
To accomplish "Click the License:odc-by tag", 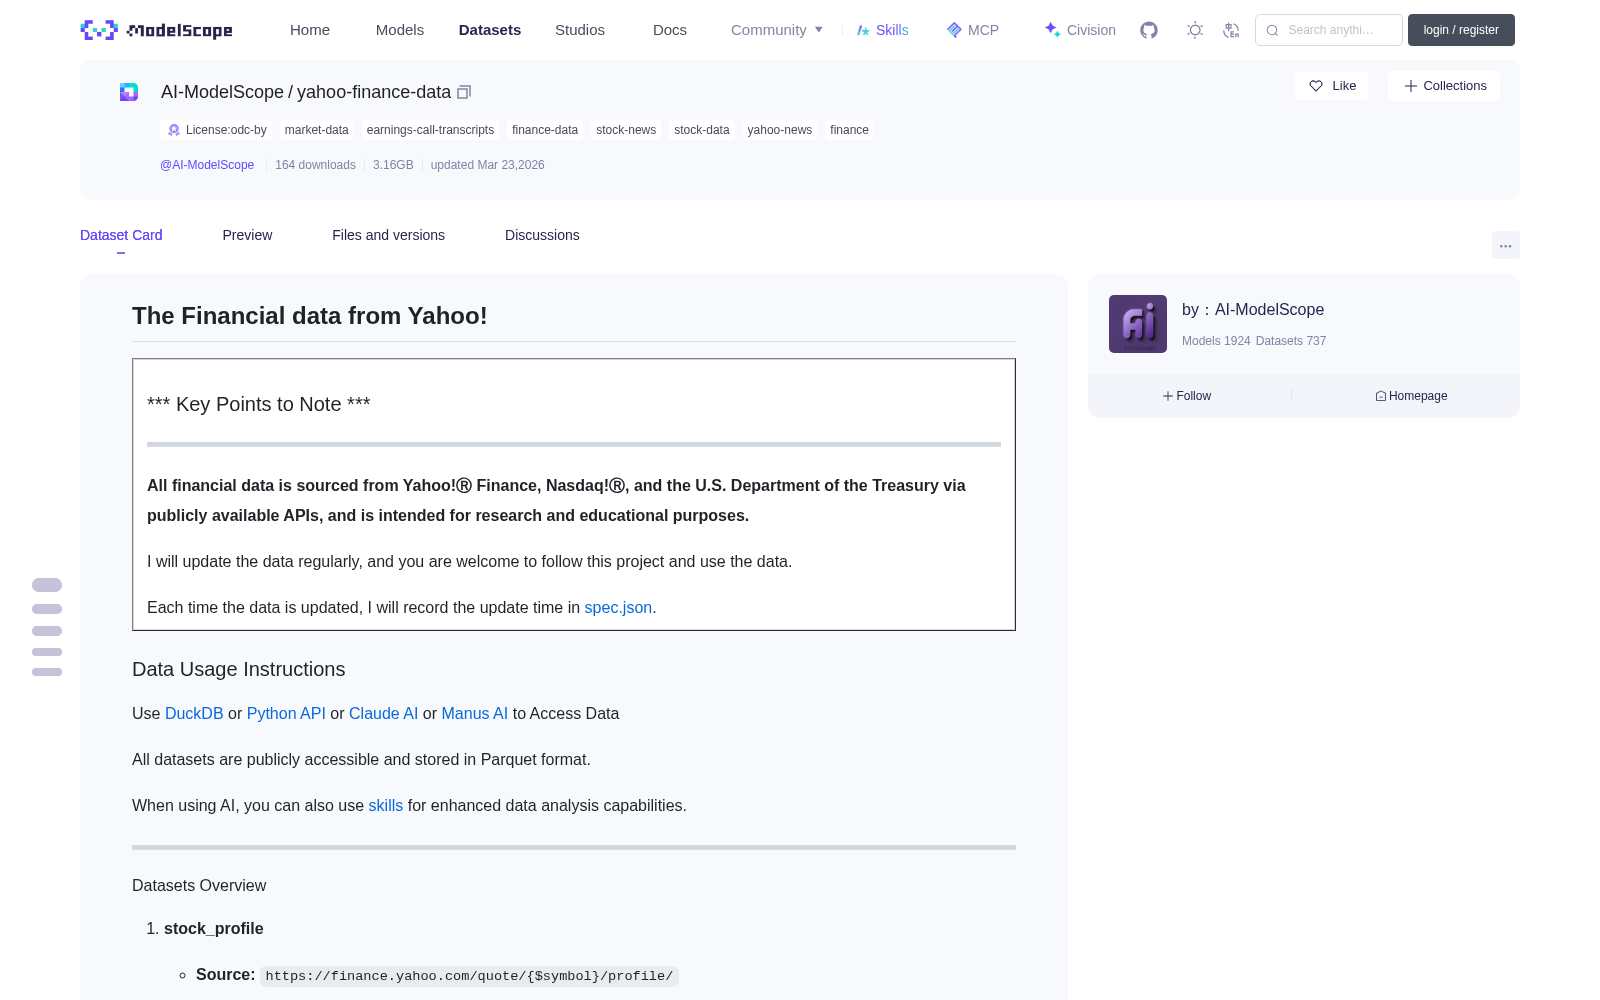I will [216, 130].
